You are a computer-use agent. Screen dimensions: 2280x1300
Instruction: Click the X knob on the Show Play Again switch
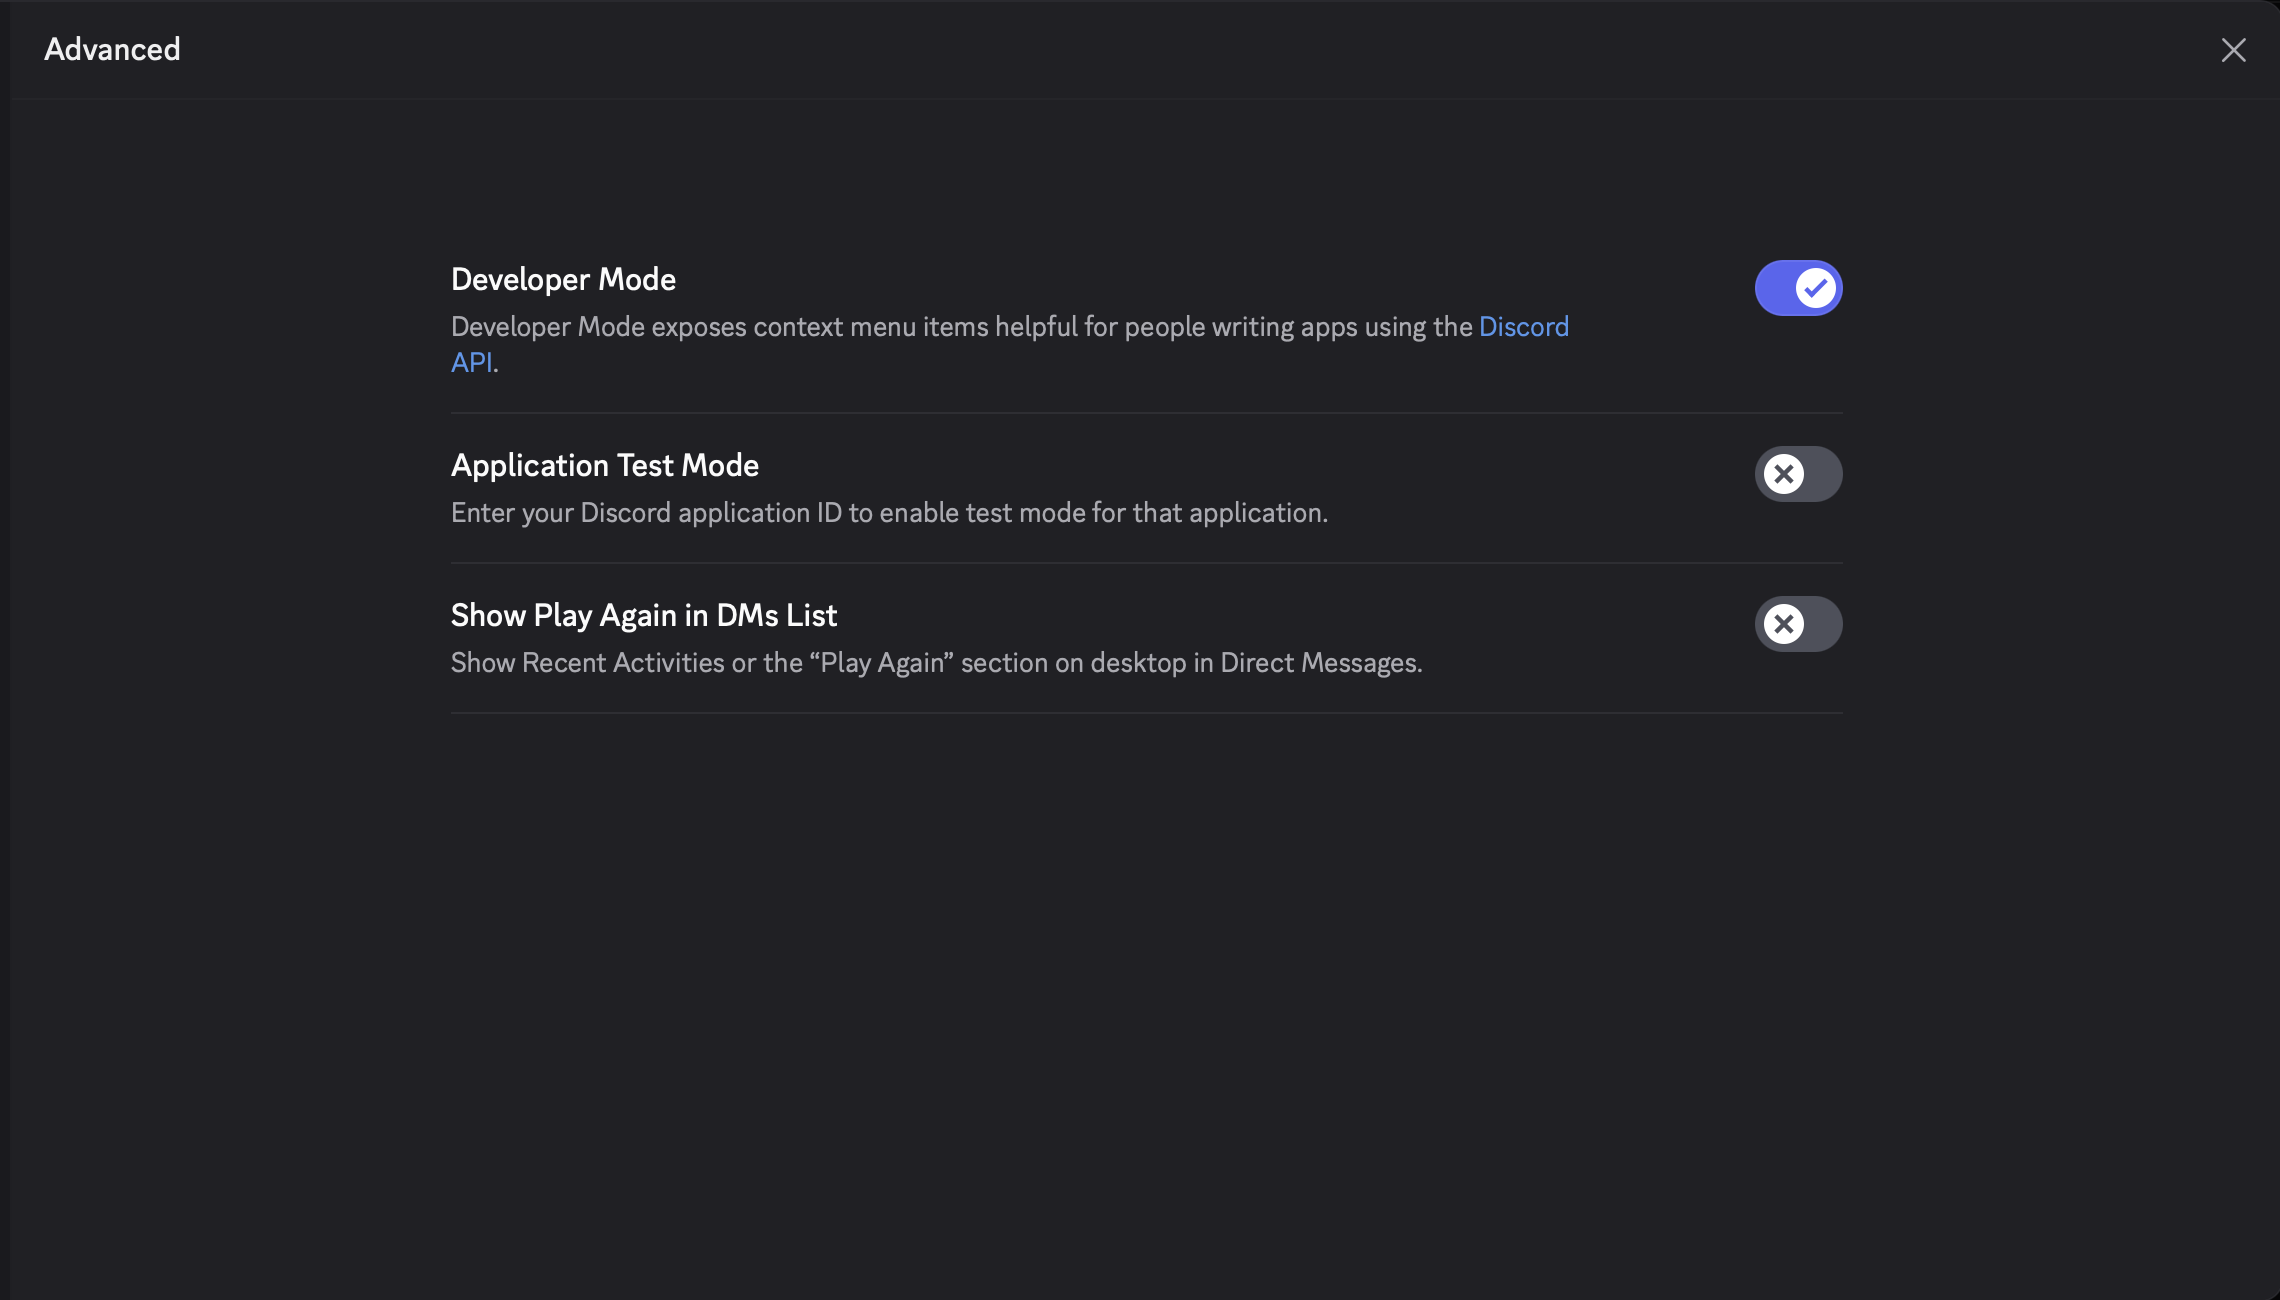pos(1783,624)
